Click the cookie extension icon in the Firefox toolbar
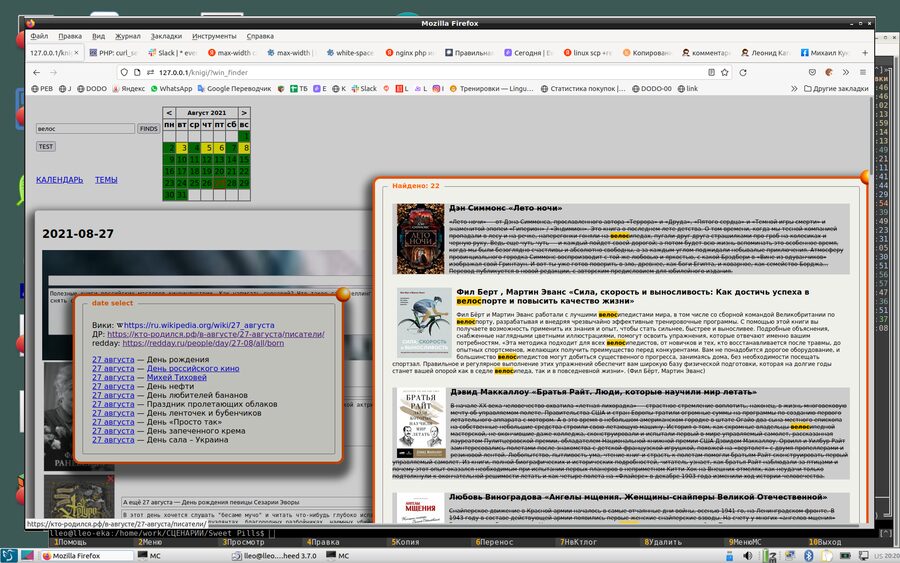This screenshot has width=900, height=563. pyautogui.click(x=828, y=72)
